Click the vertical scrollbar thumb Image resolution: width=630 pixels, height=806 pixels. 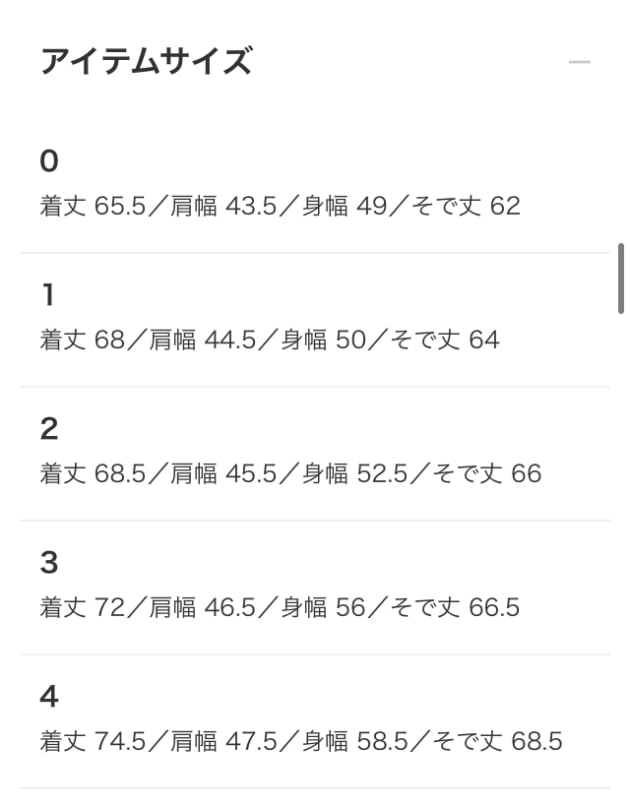pos(621,278)
